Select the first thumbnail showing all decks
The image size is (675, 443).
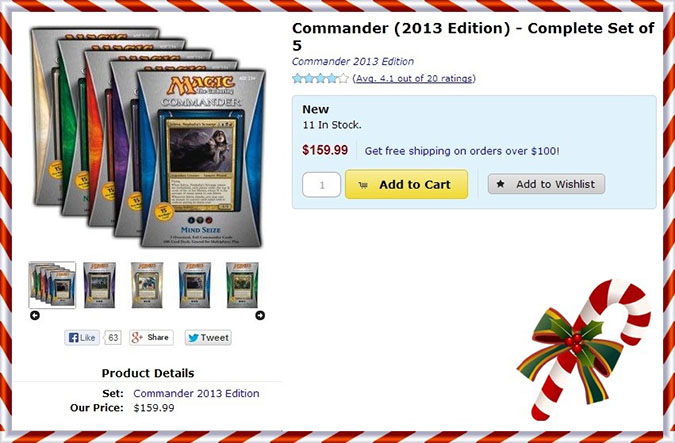pos(52,285)
